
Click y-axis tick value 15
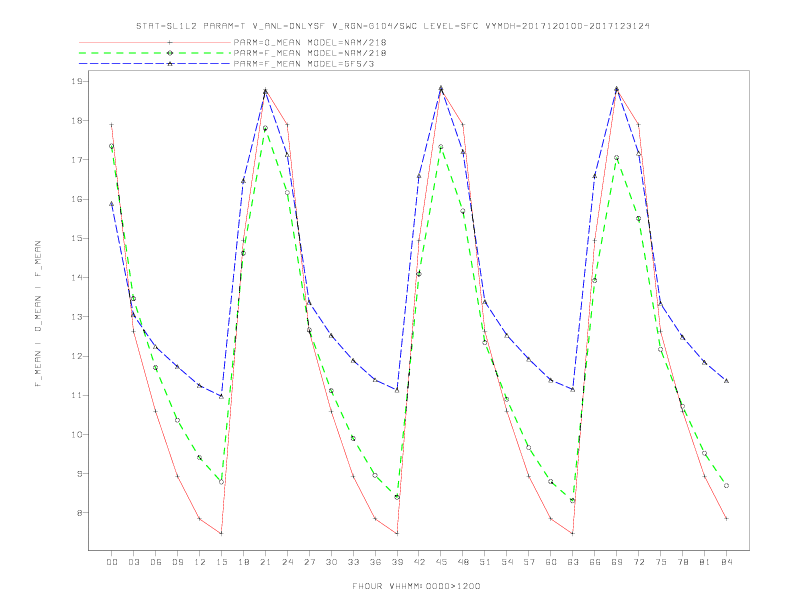click(78, 238)
